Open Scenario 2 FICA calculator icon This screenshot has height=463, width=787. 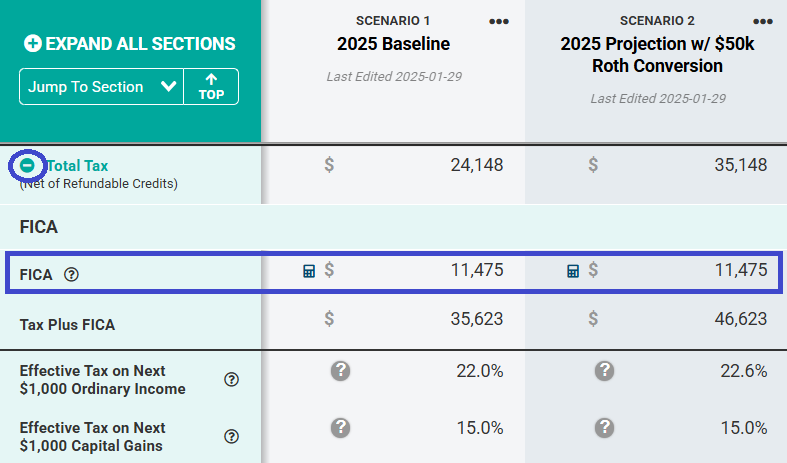573,270
